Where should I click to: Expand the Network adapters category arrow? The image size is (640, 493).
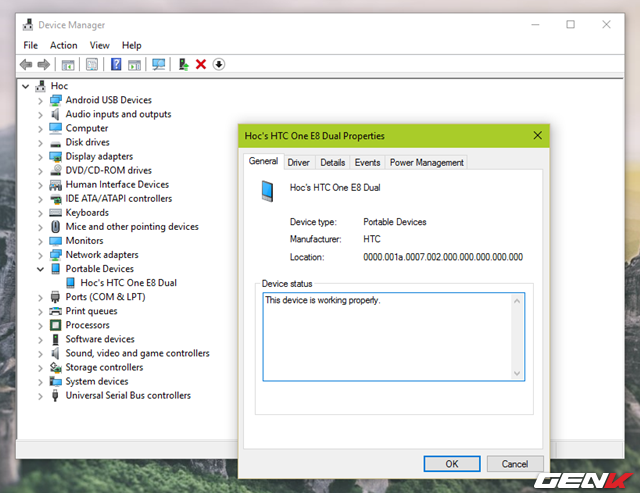click(x=40, y=255)
